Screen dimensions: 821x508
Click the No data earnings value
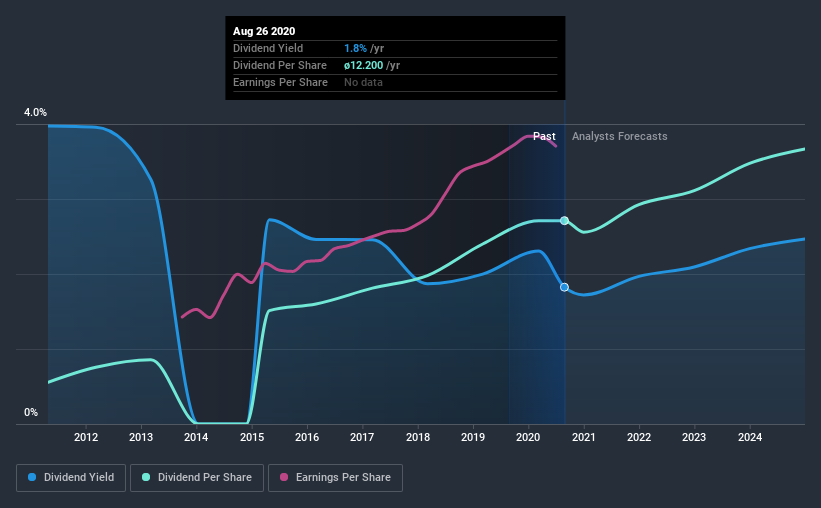363,82
